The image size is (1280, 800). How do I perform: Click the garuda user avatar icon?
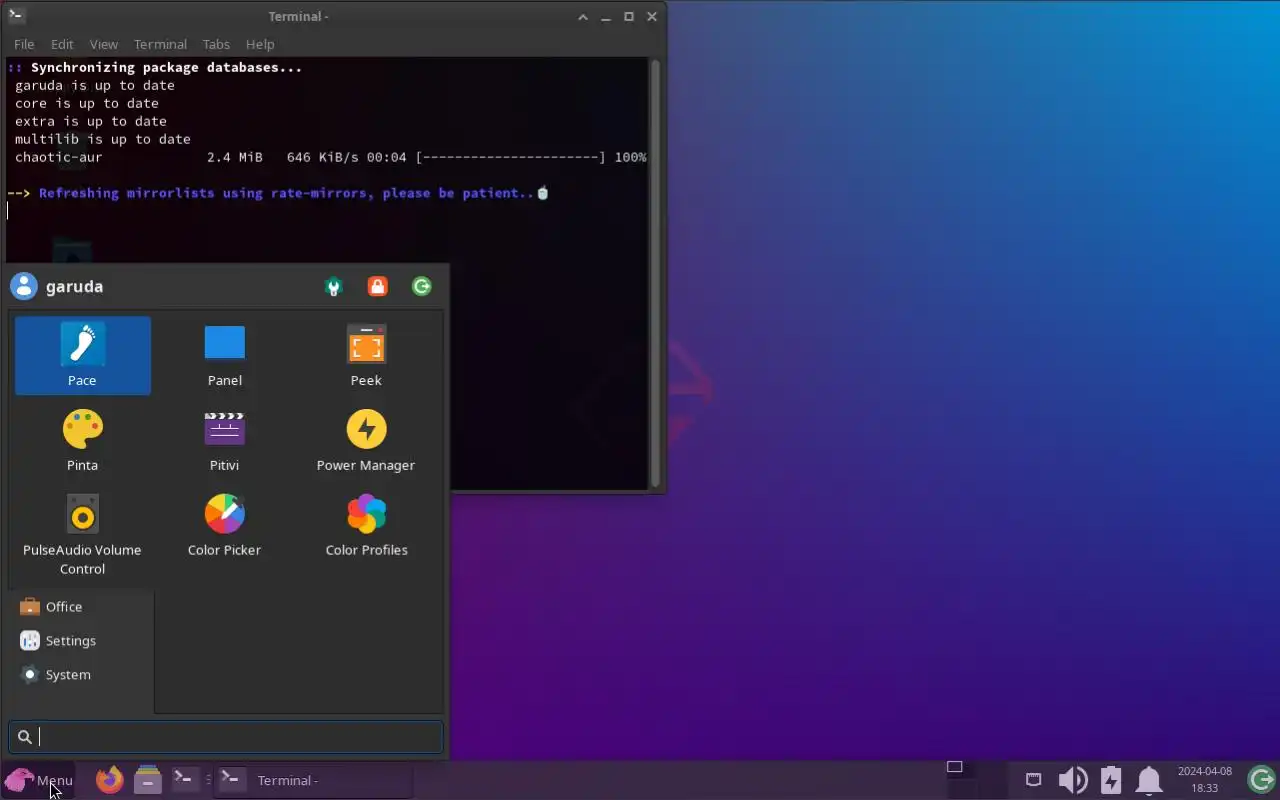click(23, 286)
